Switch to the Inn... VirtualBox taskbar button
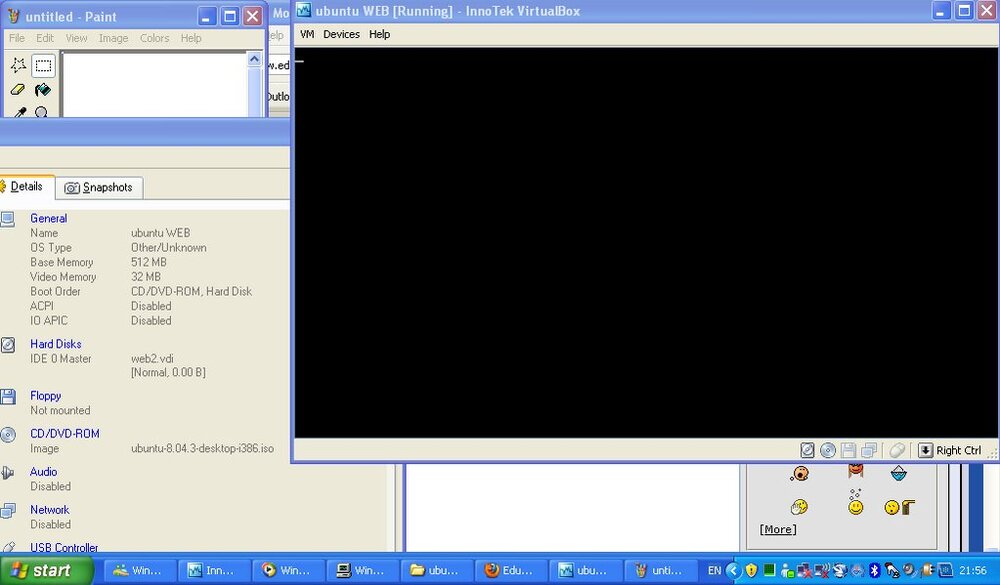Screen dimensions: 1000x585 [215, 570]
